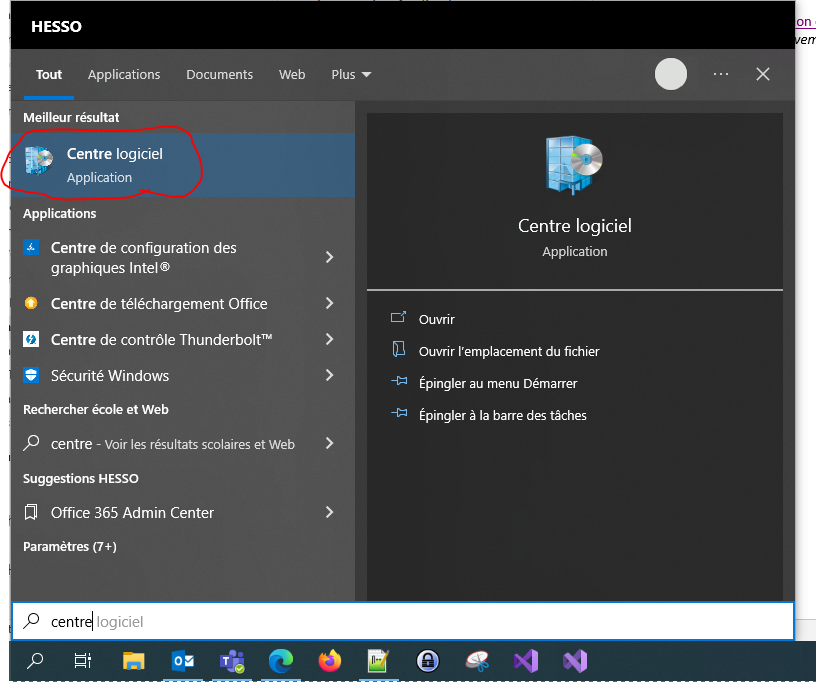Switch to the Documents tab
Viewport: 816px width, 700px height.
point(220,74)
